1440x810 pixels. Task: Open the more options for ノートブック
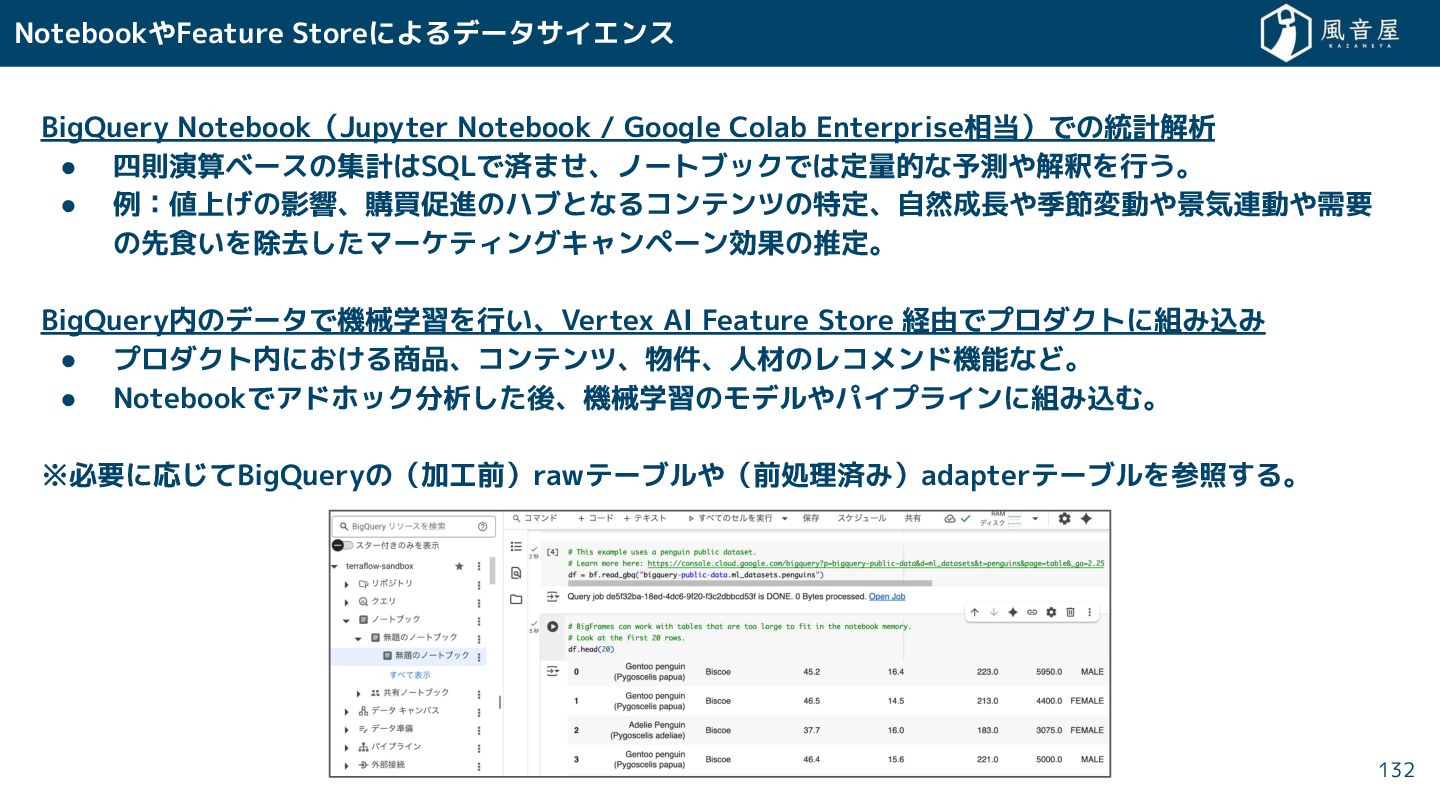[x=478, y=620]
